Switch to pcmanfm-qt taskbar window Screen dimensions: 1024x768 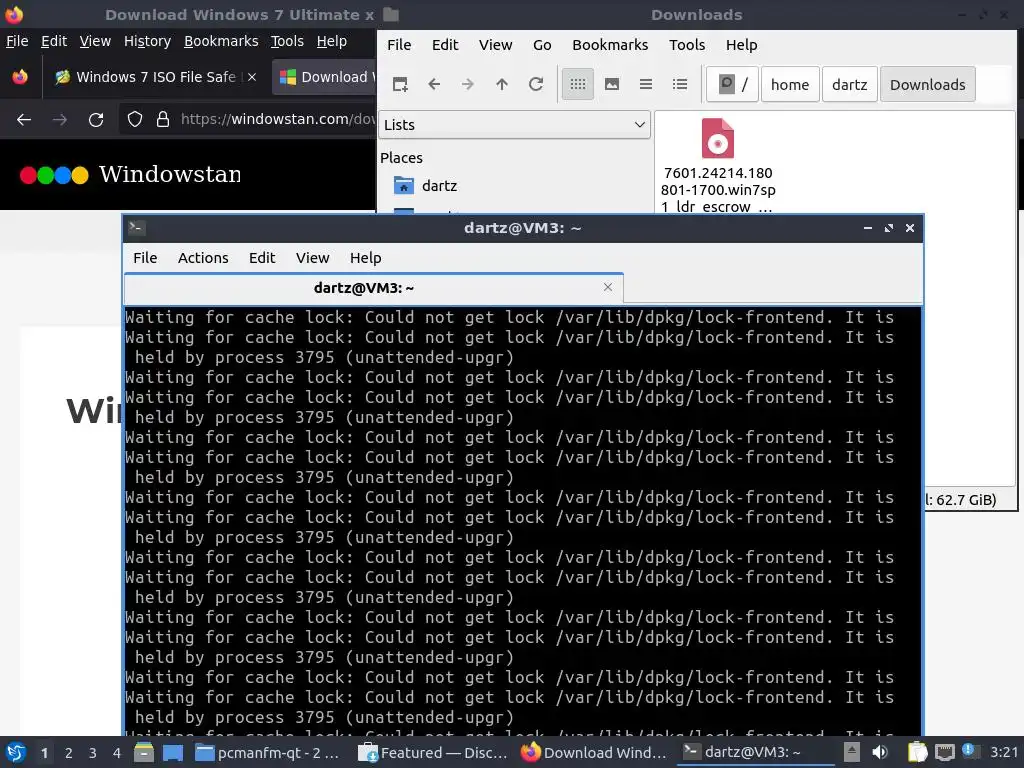(268, 753)
